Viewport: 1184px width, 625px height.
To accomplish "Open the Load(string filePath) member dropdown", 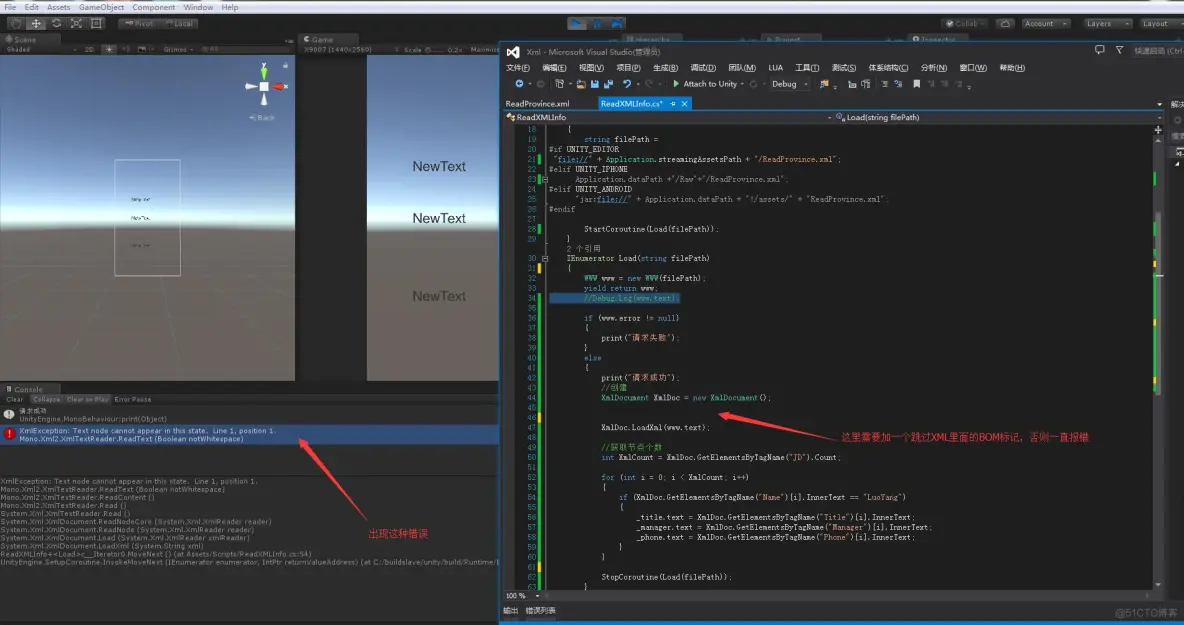I will click(999, 118).
